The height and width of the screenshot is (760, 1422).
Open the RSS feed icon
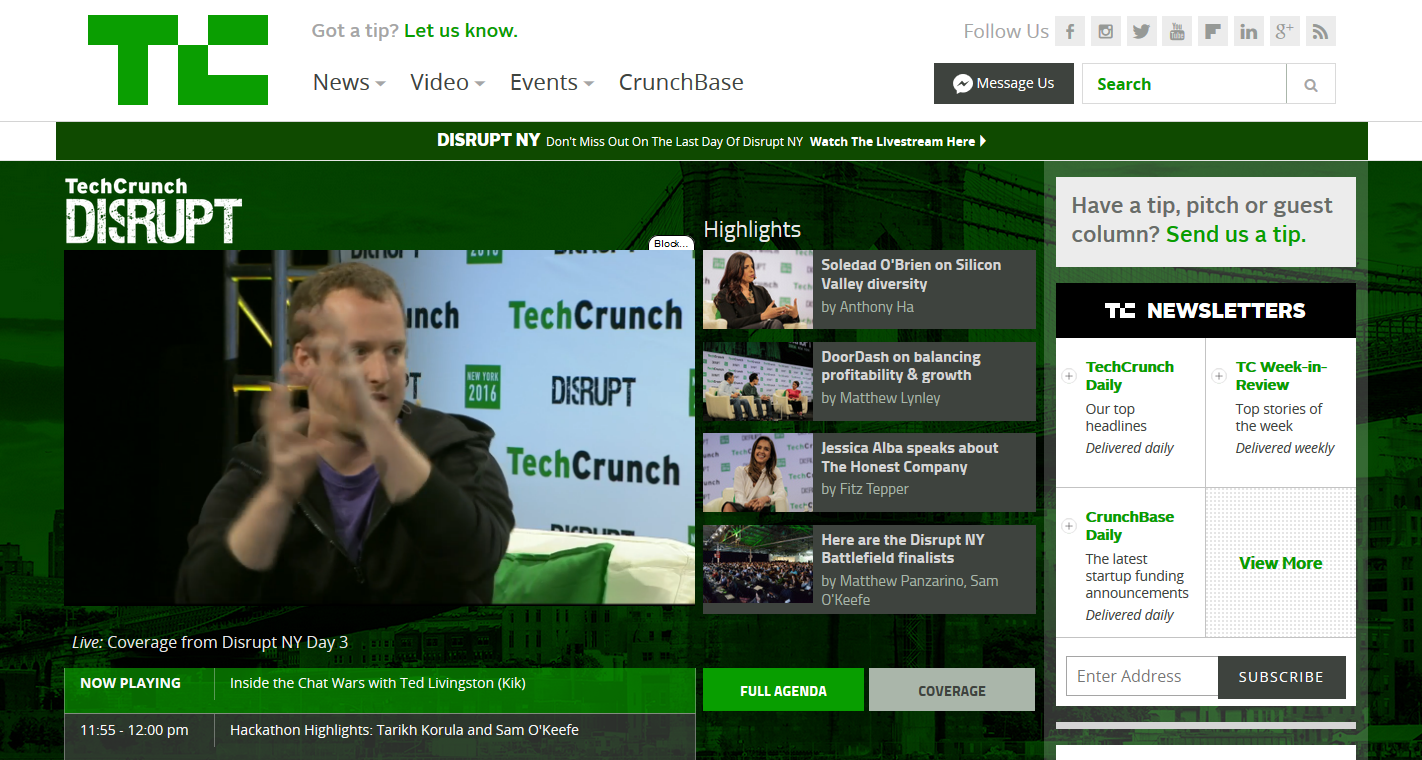tap(1321, 31)
